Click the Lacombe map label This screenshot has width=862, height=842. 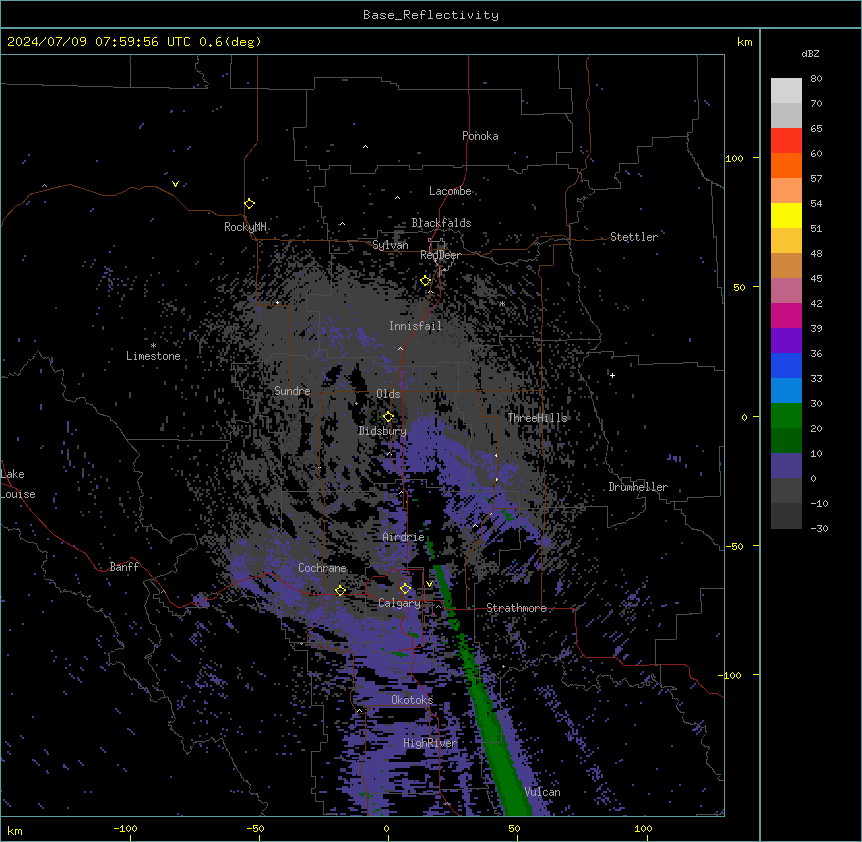tap(450, 191)
